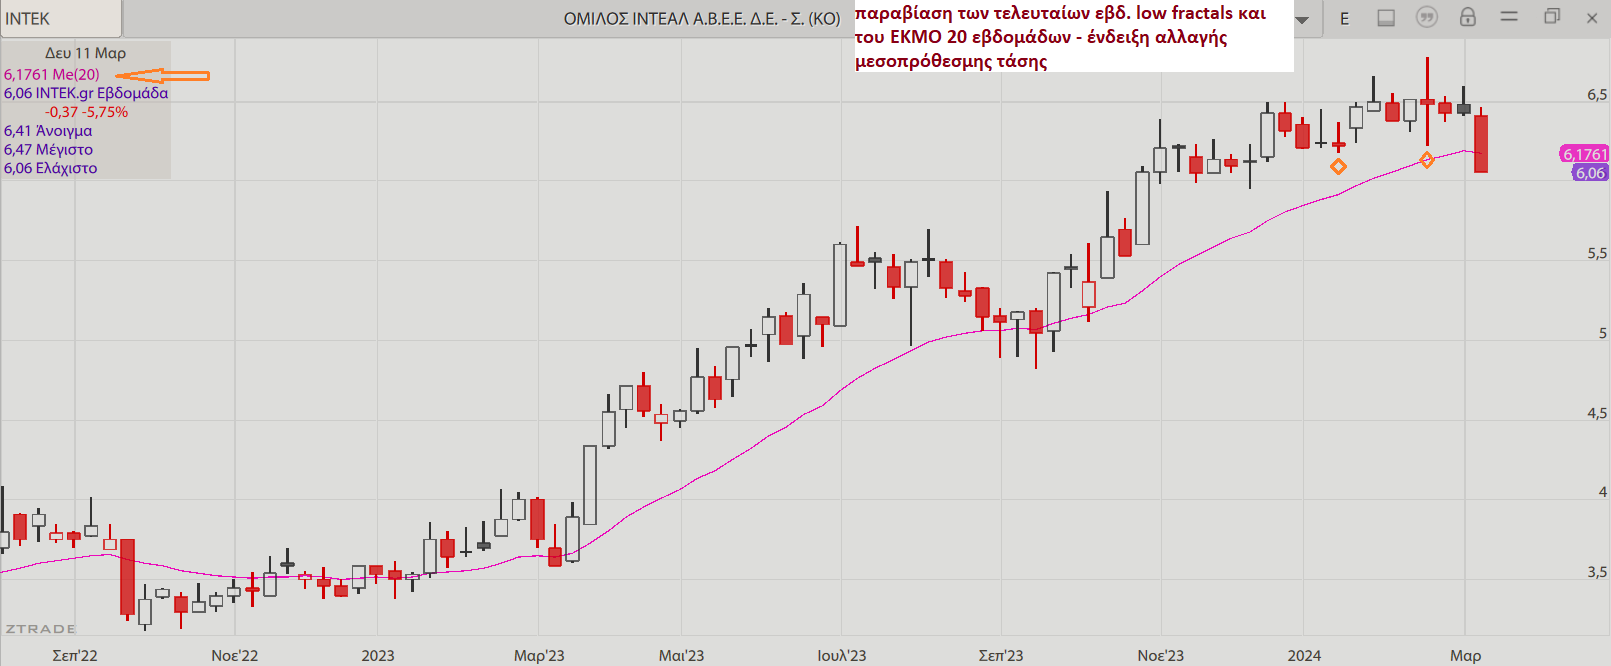The height and width of the screenshot is (666, 1611).
Task: Click the 6,06 Ελάχιστο low value in legend
Action: [x=51, y=169]
